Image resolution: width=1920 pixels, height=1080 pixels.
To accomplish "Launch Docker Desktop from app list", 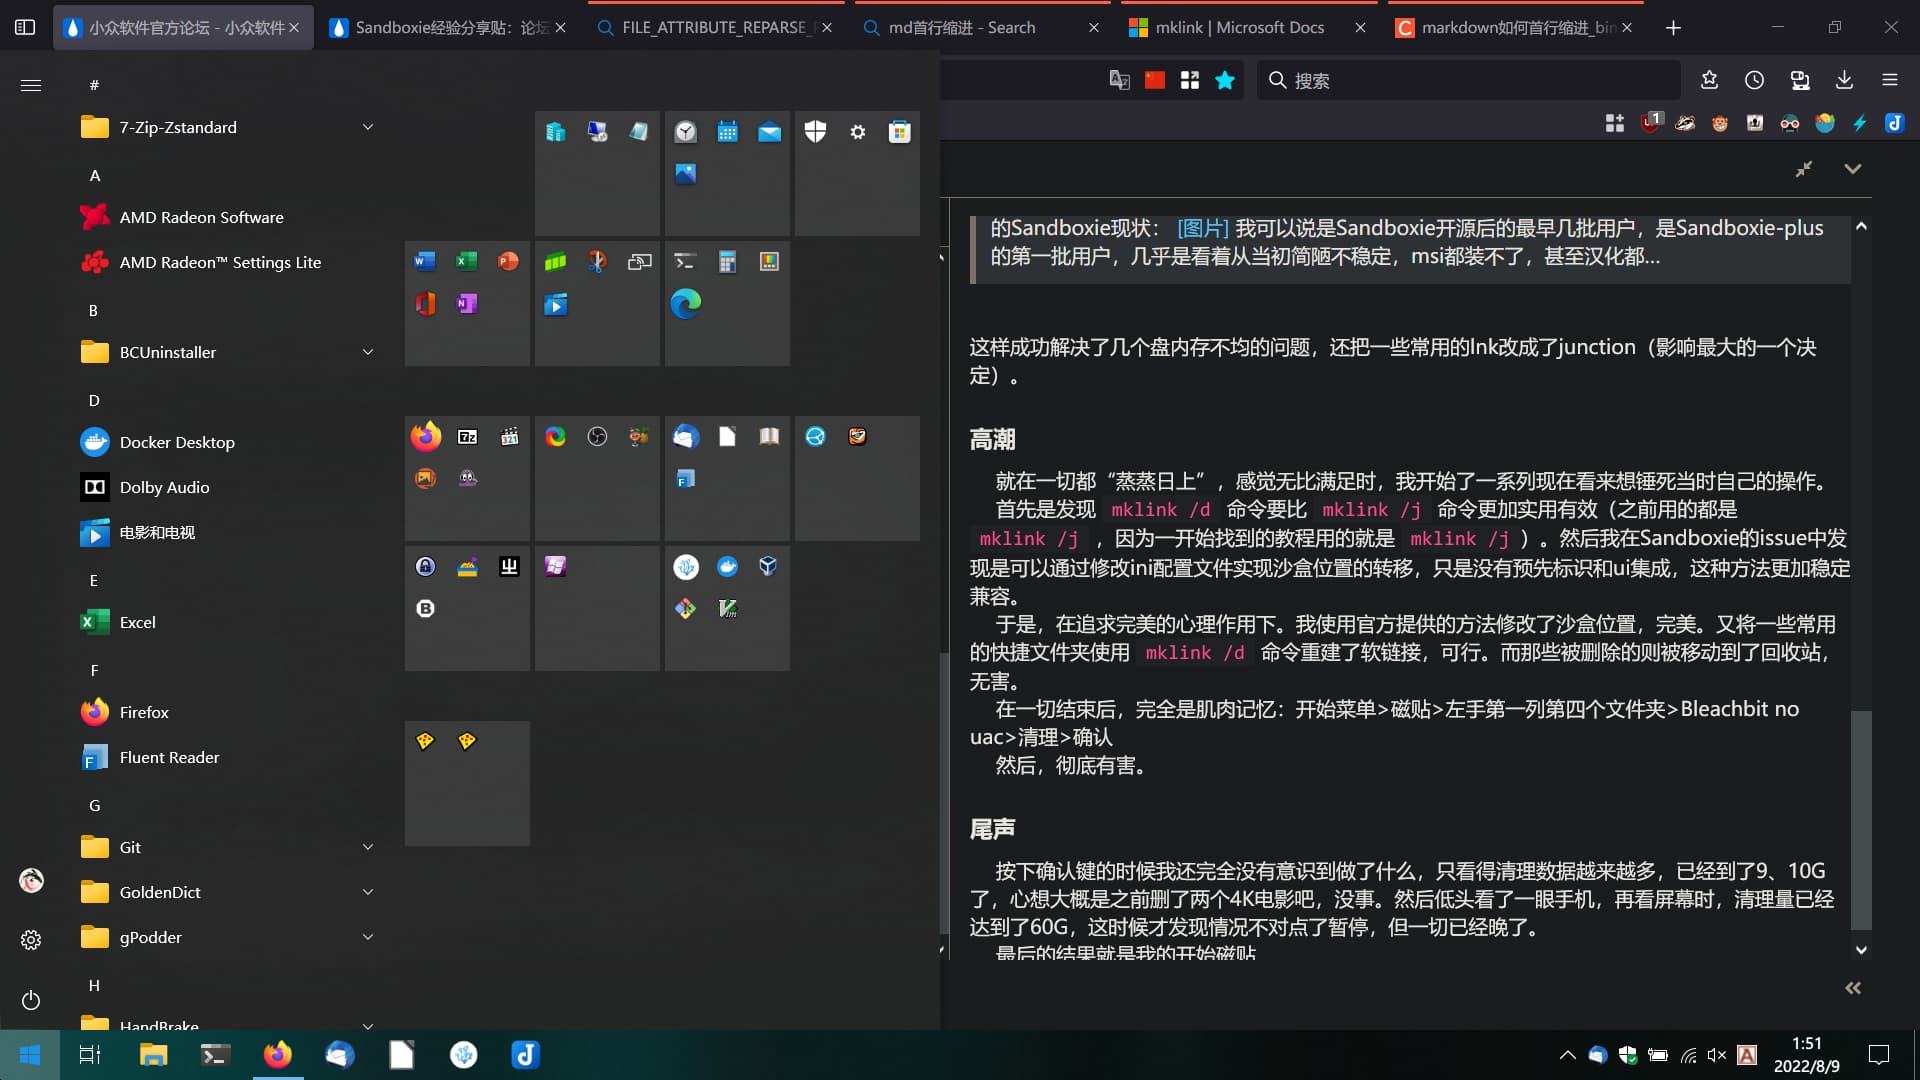I will (x=177, y=442).
